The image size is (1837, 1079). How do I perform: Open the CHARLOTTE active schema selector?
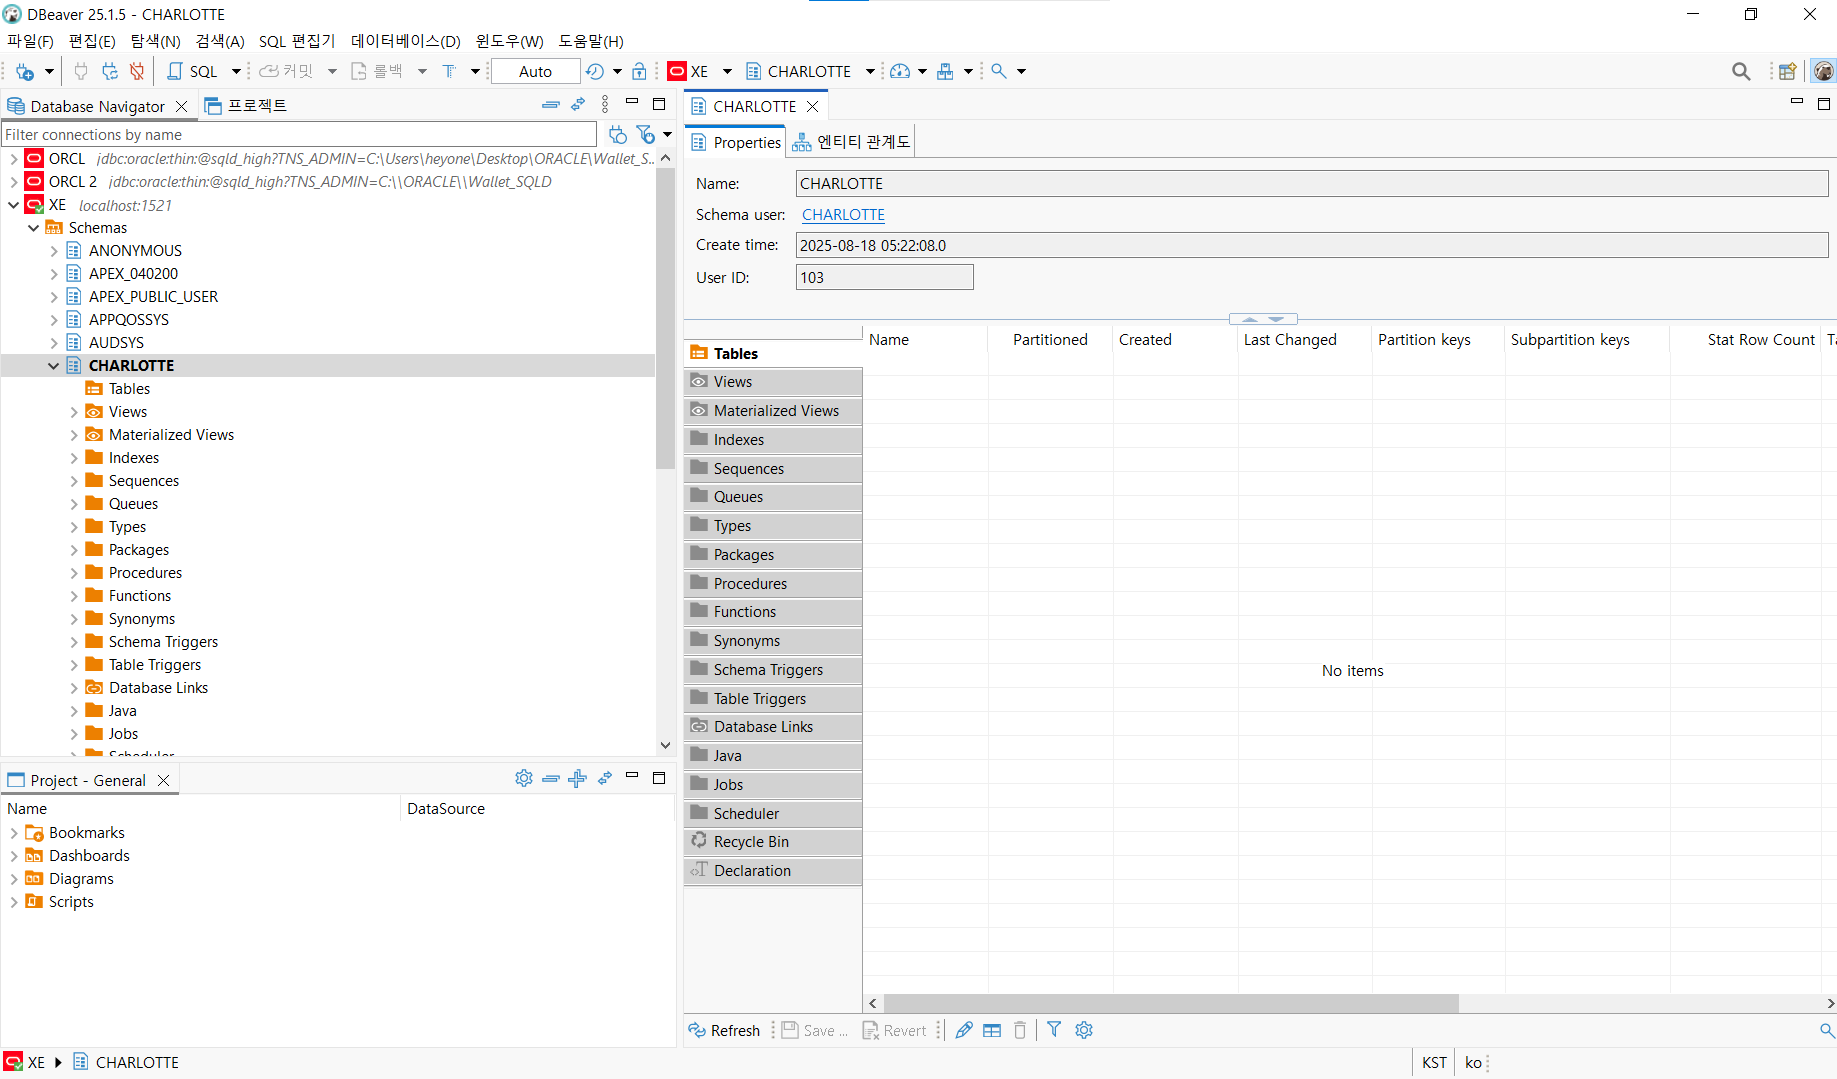pyautogui.click(x=810, y=71)
